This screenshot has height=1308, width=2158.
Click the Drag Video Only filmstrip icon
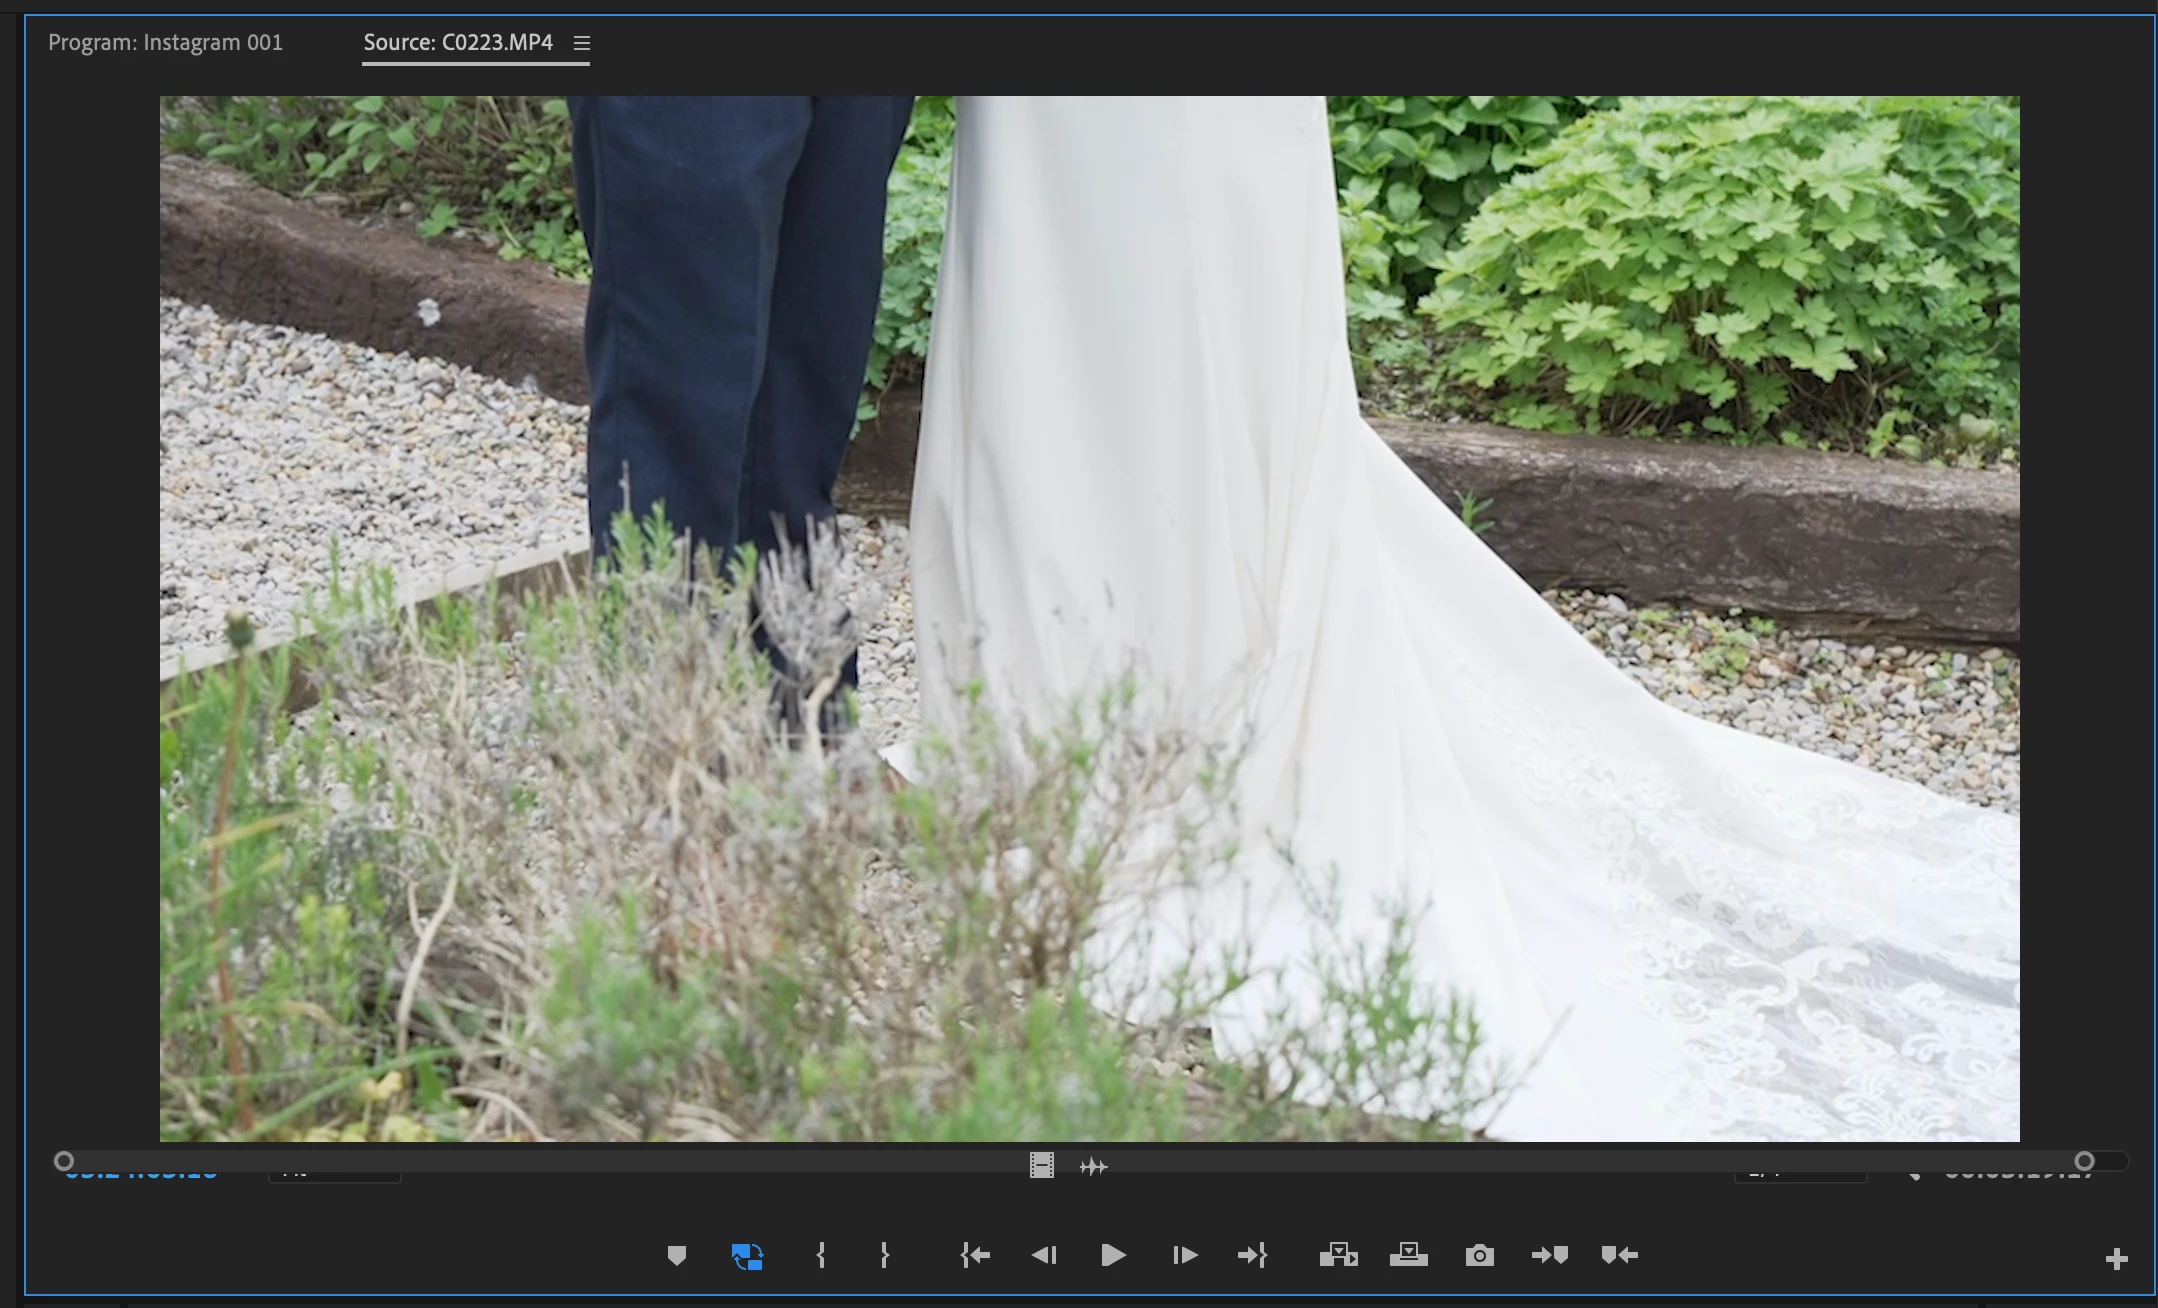pos(1042,1166)
